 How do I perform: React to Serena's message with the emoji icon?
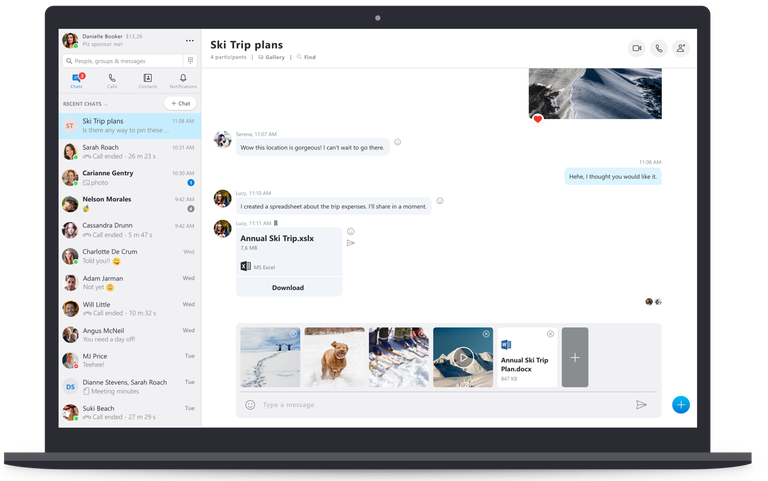pos(398,142)
